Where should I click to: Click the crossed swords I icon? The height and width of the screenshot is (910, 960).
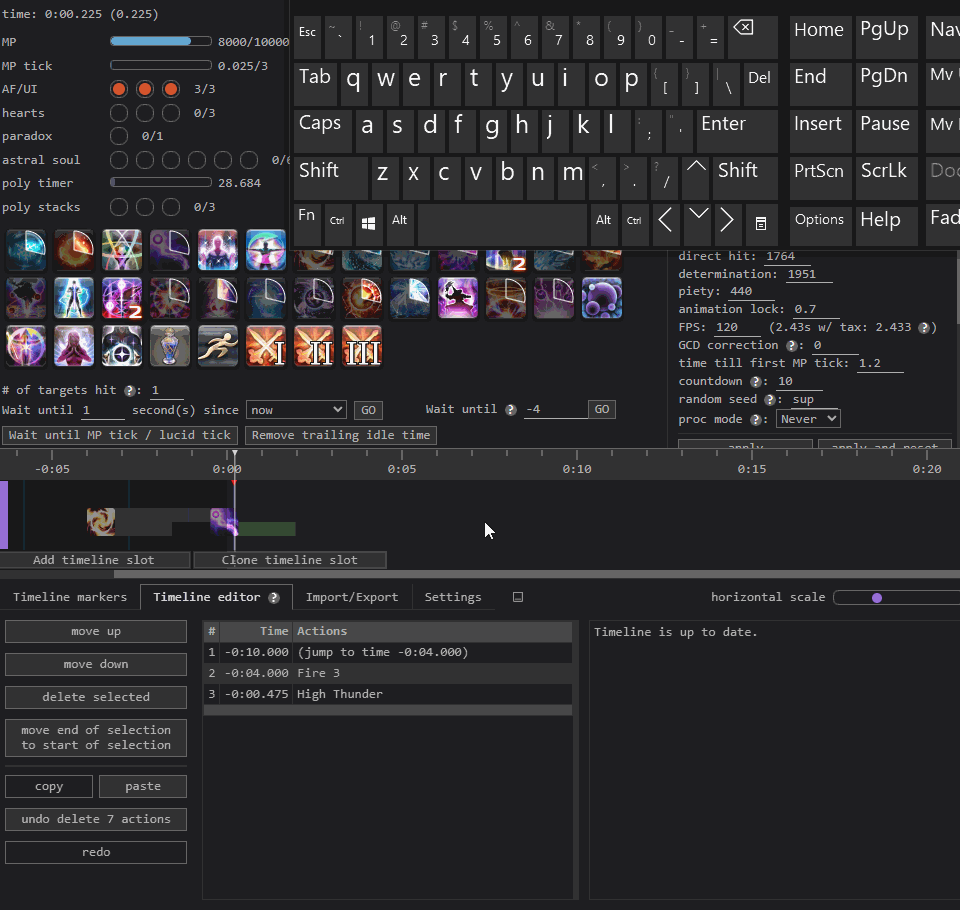tap(266, 346)
